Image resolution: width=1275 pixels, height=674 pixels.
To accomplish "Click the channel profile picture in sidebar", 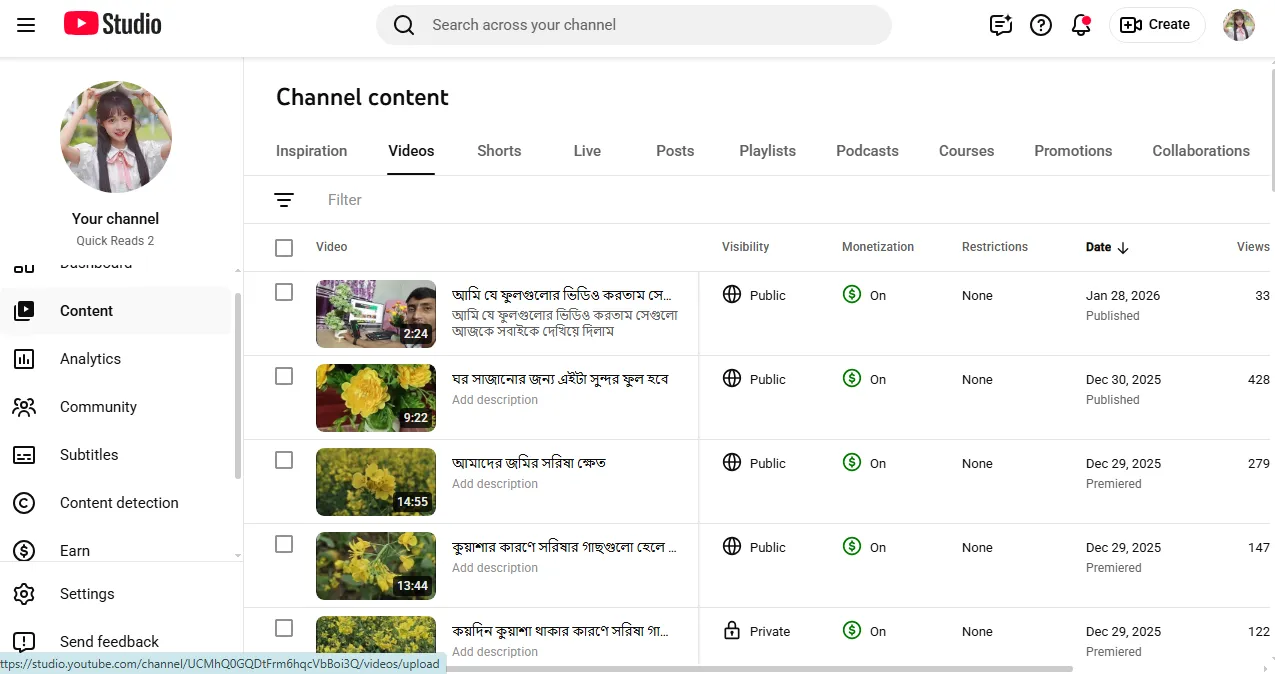I will click(116, 137).
